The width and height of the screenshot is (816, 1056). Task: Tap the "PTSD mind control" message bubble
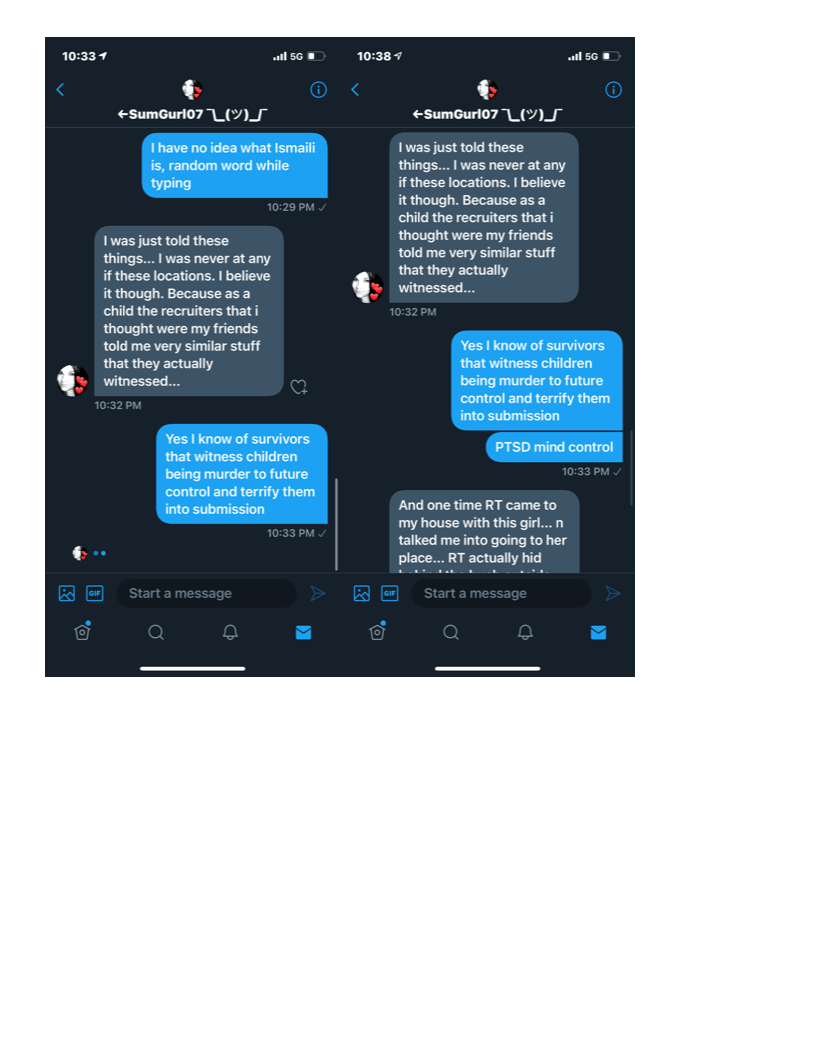point(554,447)
